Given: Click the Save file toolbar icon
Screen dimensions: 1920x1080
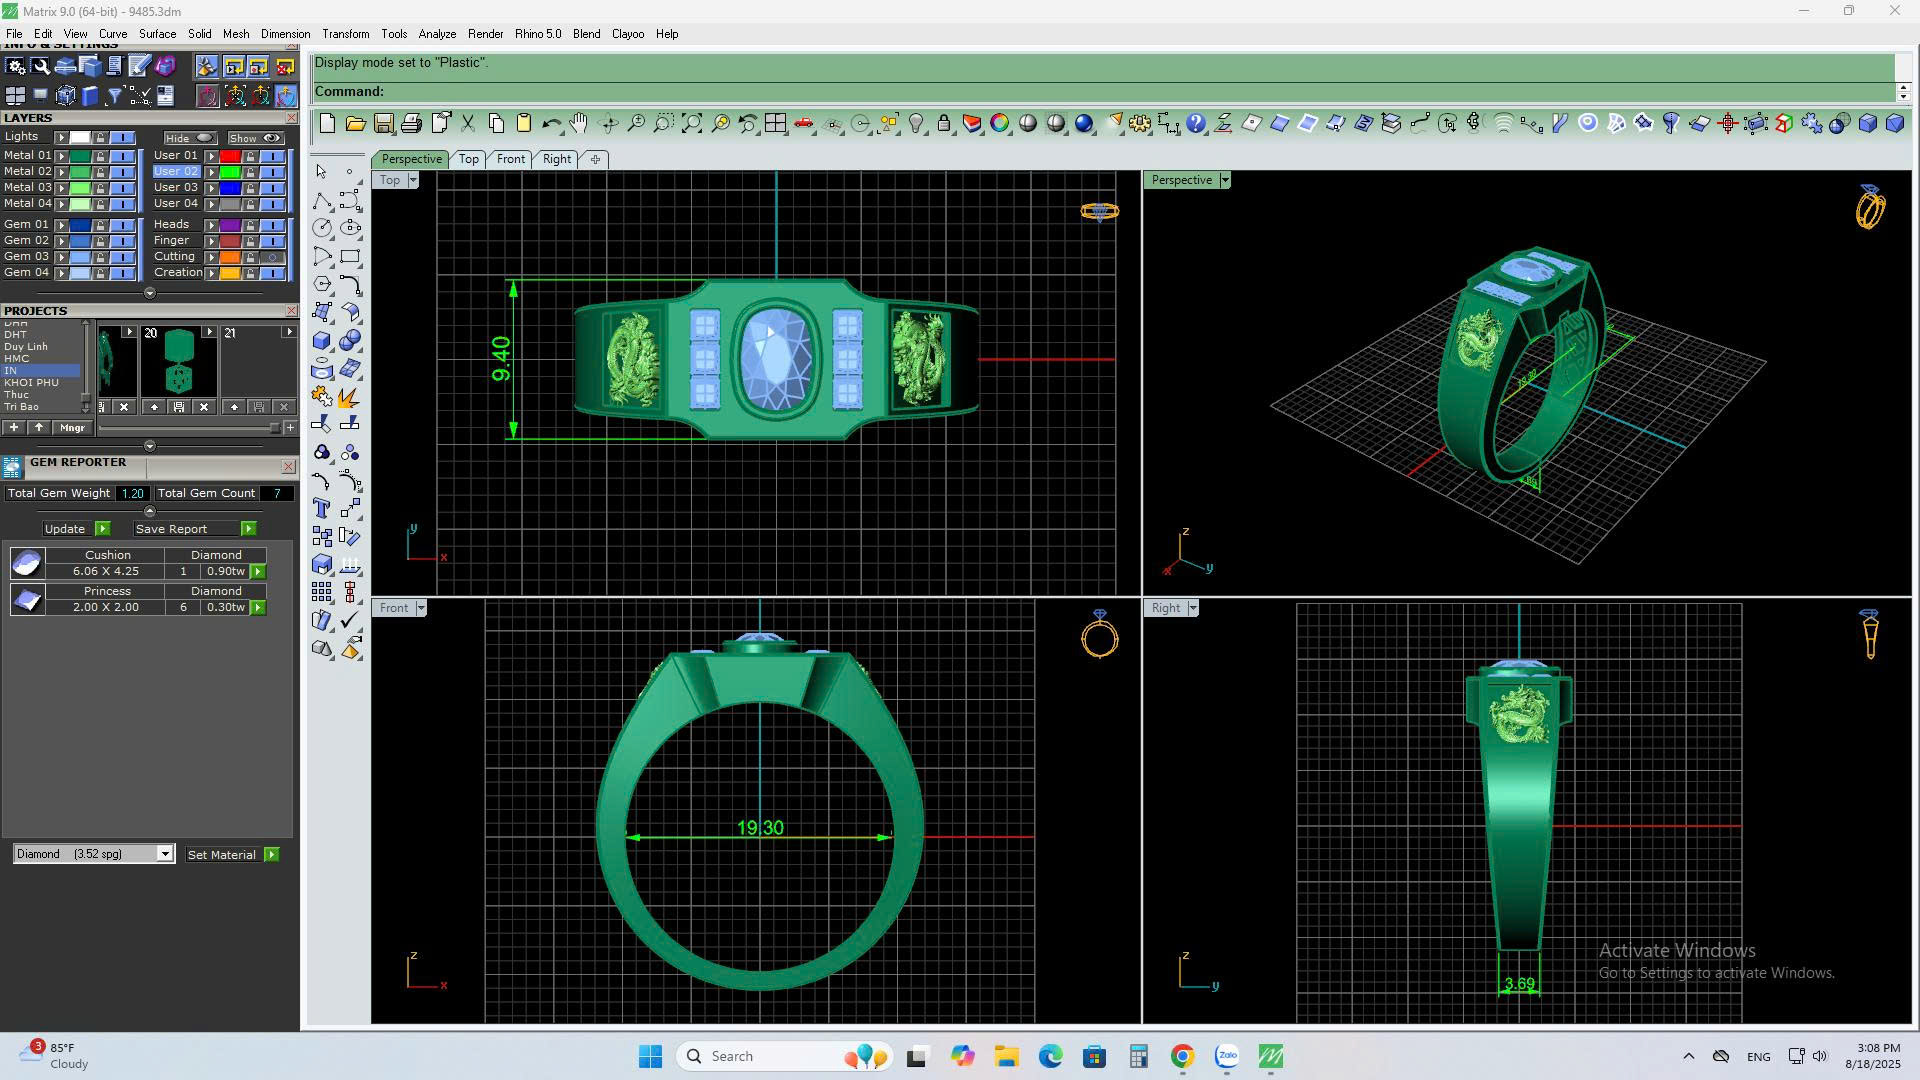Looking at the screenshot, I should click(383, 124).
